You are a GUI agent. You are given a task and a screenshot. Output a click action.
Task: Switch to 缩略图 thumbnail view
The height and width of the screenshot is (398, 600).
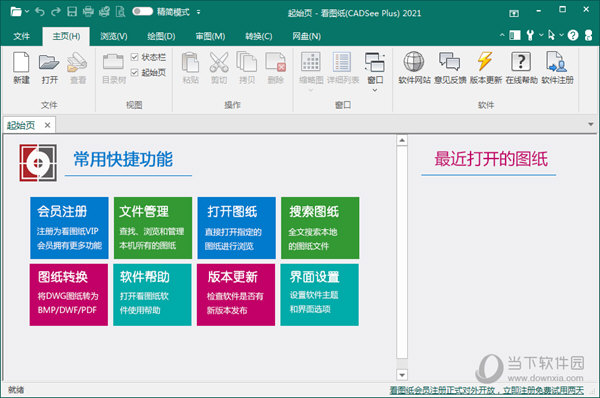tap(311, 62)
